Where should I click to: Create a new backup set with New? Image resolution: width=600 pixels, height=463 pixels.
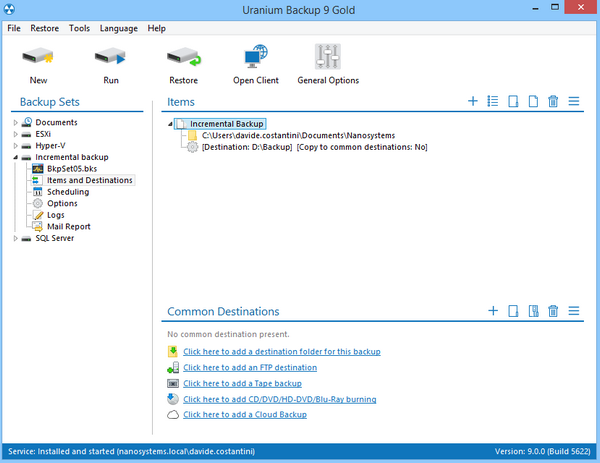tap(38, 65)
